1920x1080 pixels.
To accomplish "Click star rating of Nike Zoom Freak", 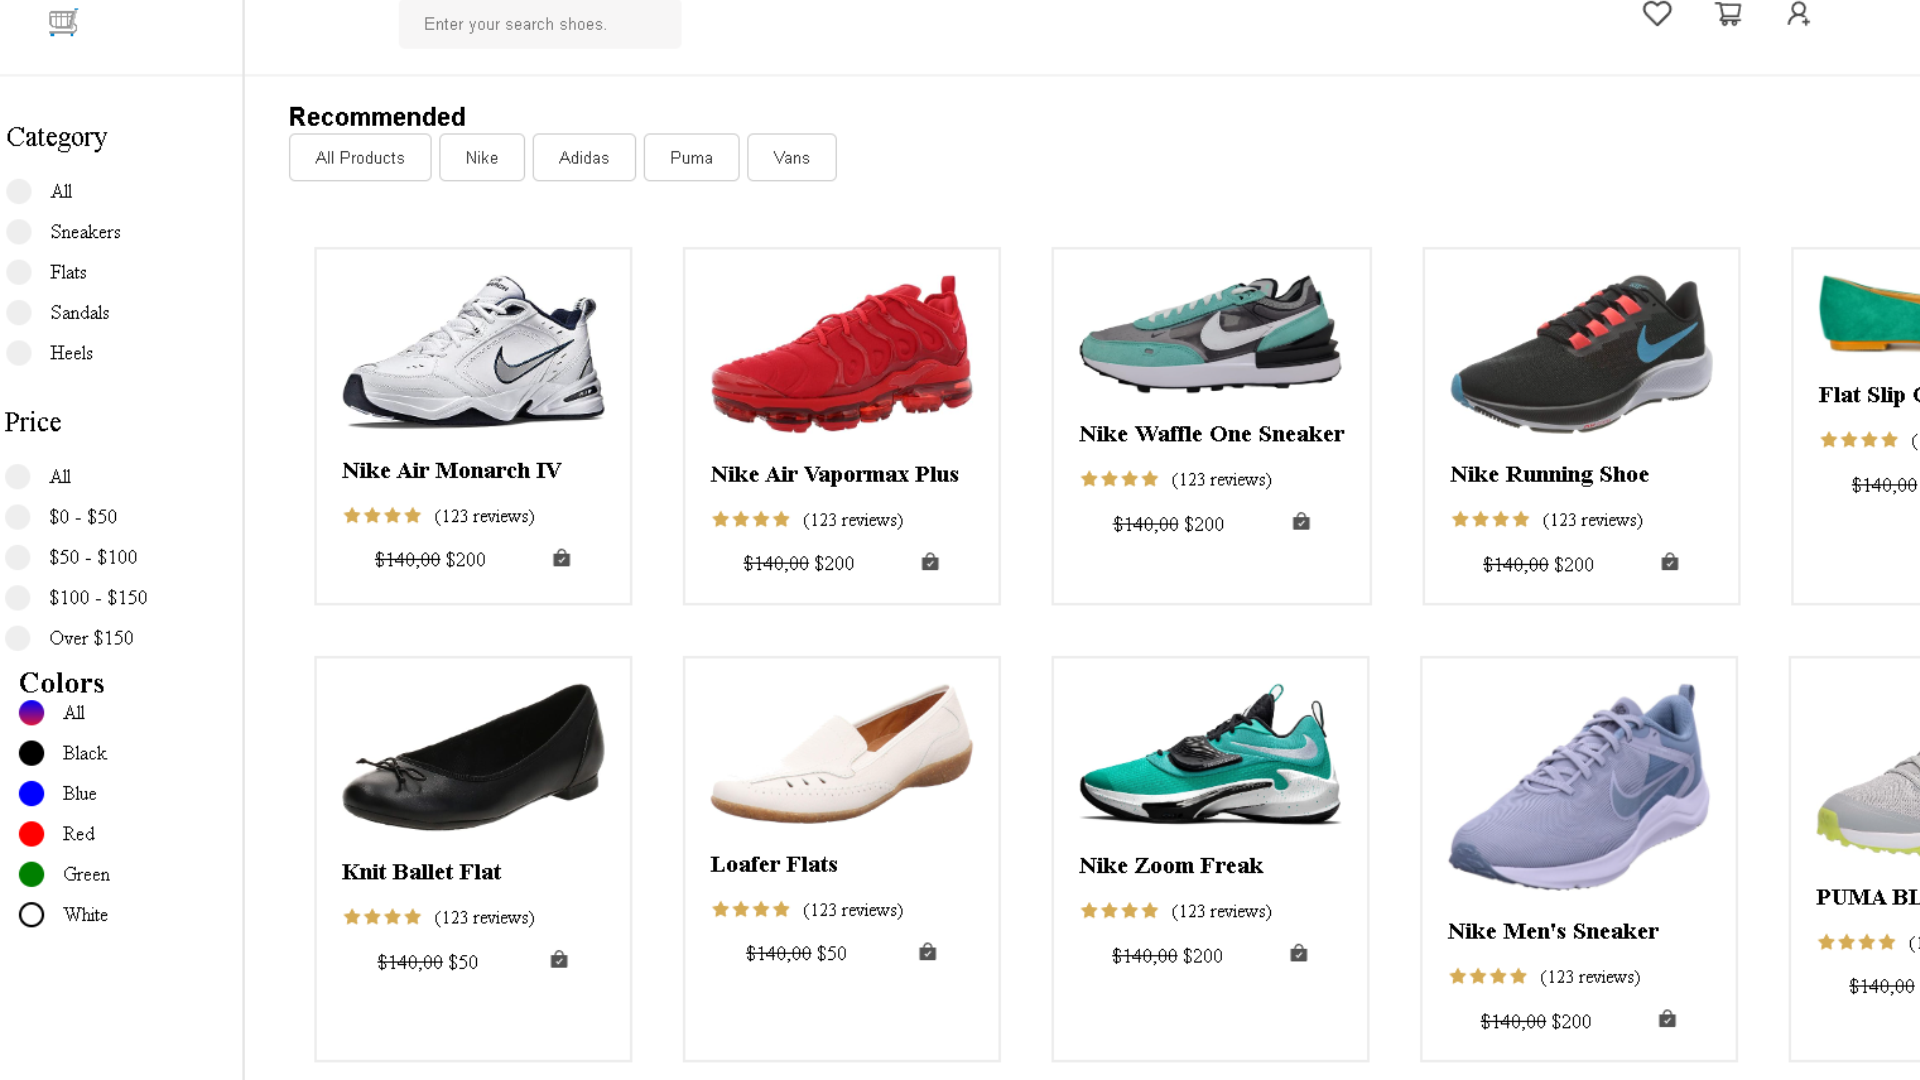I will 1120,911.
